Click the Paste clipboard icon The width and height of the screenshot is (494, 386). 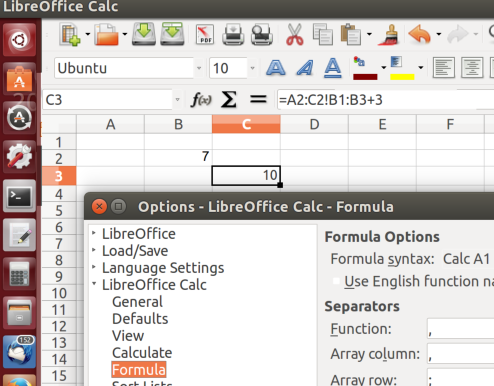coord(351,34)
